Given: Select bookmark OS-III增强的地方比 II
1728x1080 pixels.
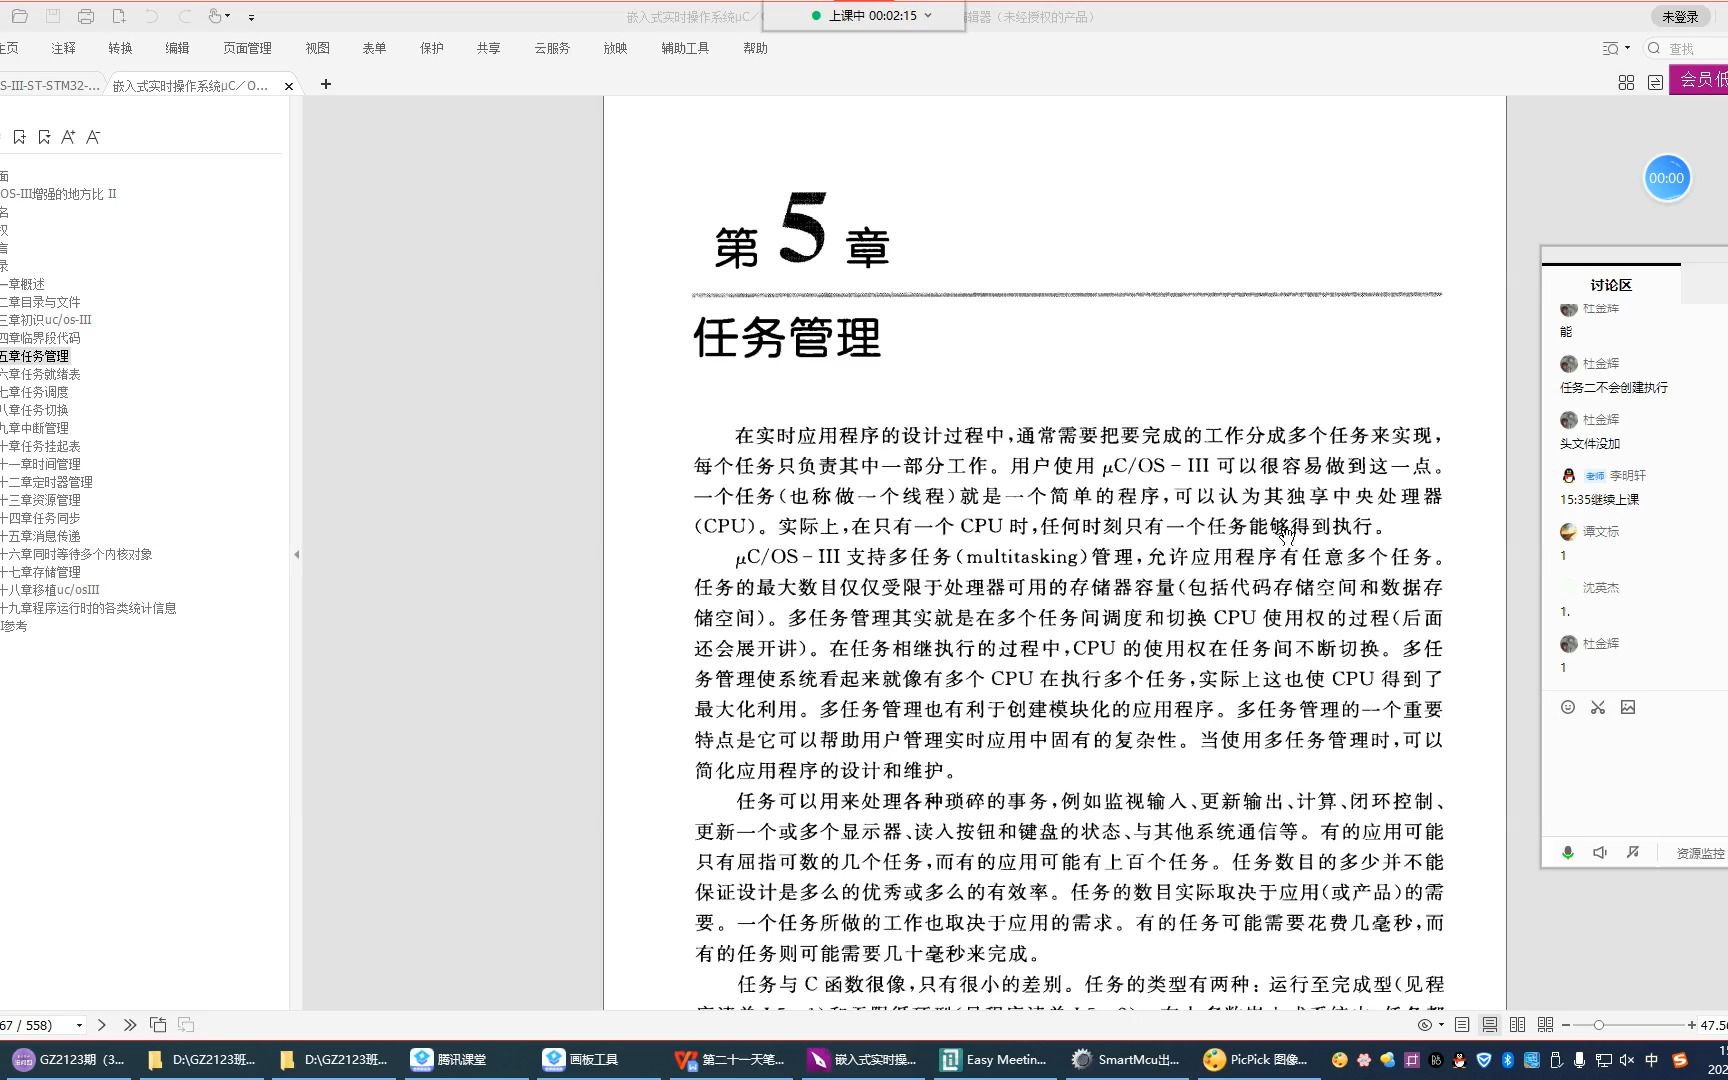Looking at the screenshot, I should [x=58, y=194].
